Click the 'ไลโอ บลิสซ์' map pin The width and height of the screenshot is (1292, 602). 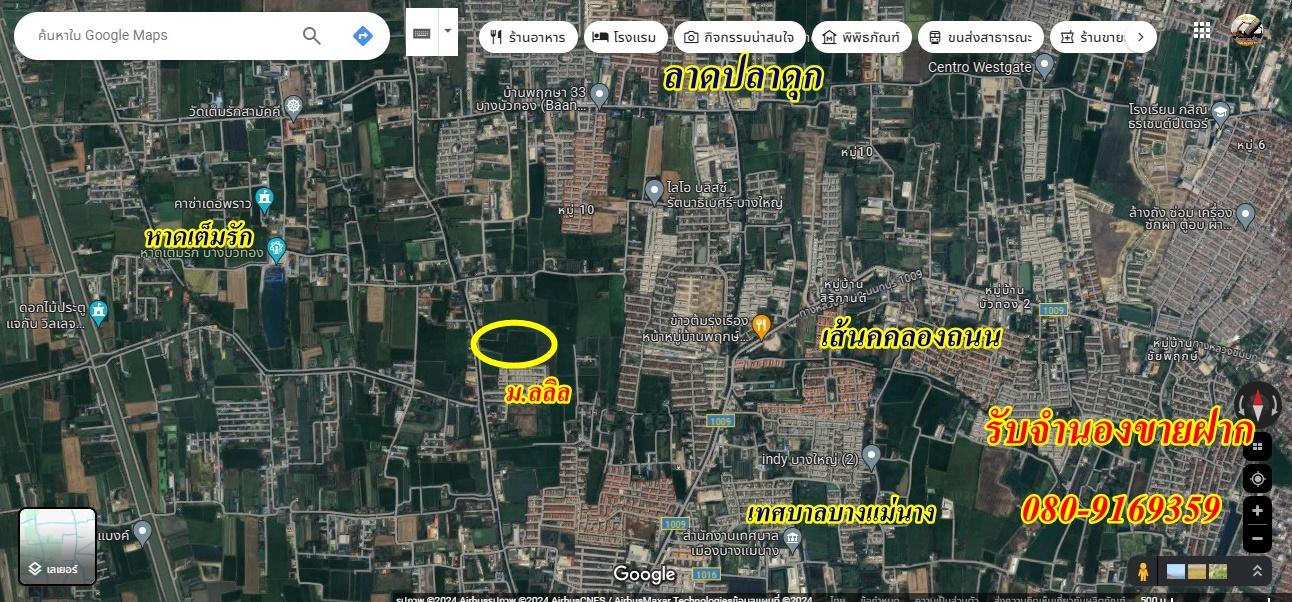pos(654,189)
